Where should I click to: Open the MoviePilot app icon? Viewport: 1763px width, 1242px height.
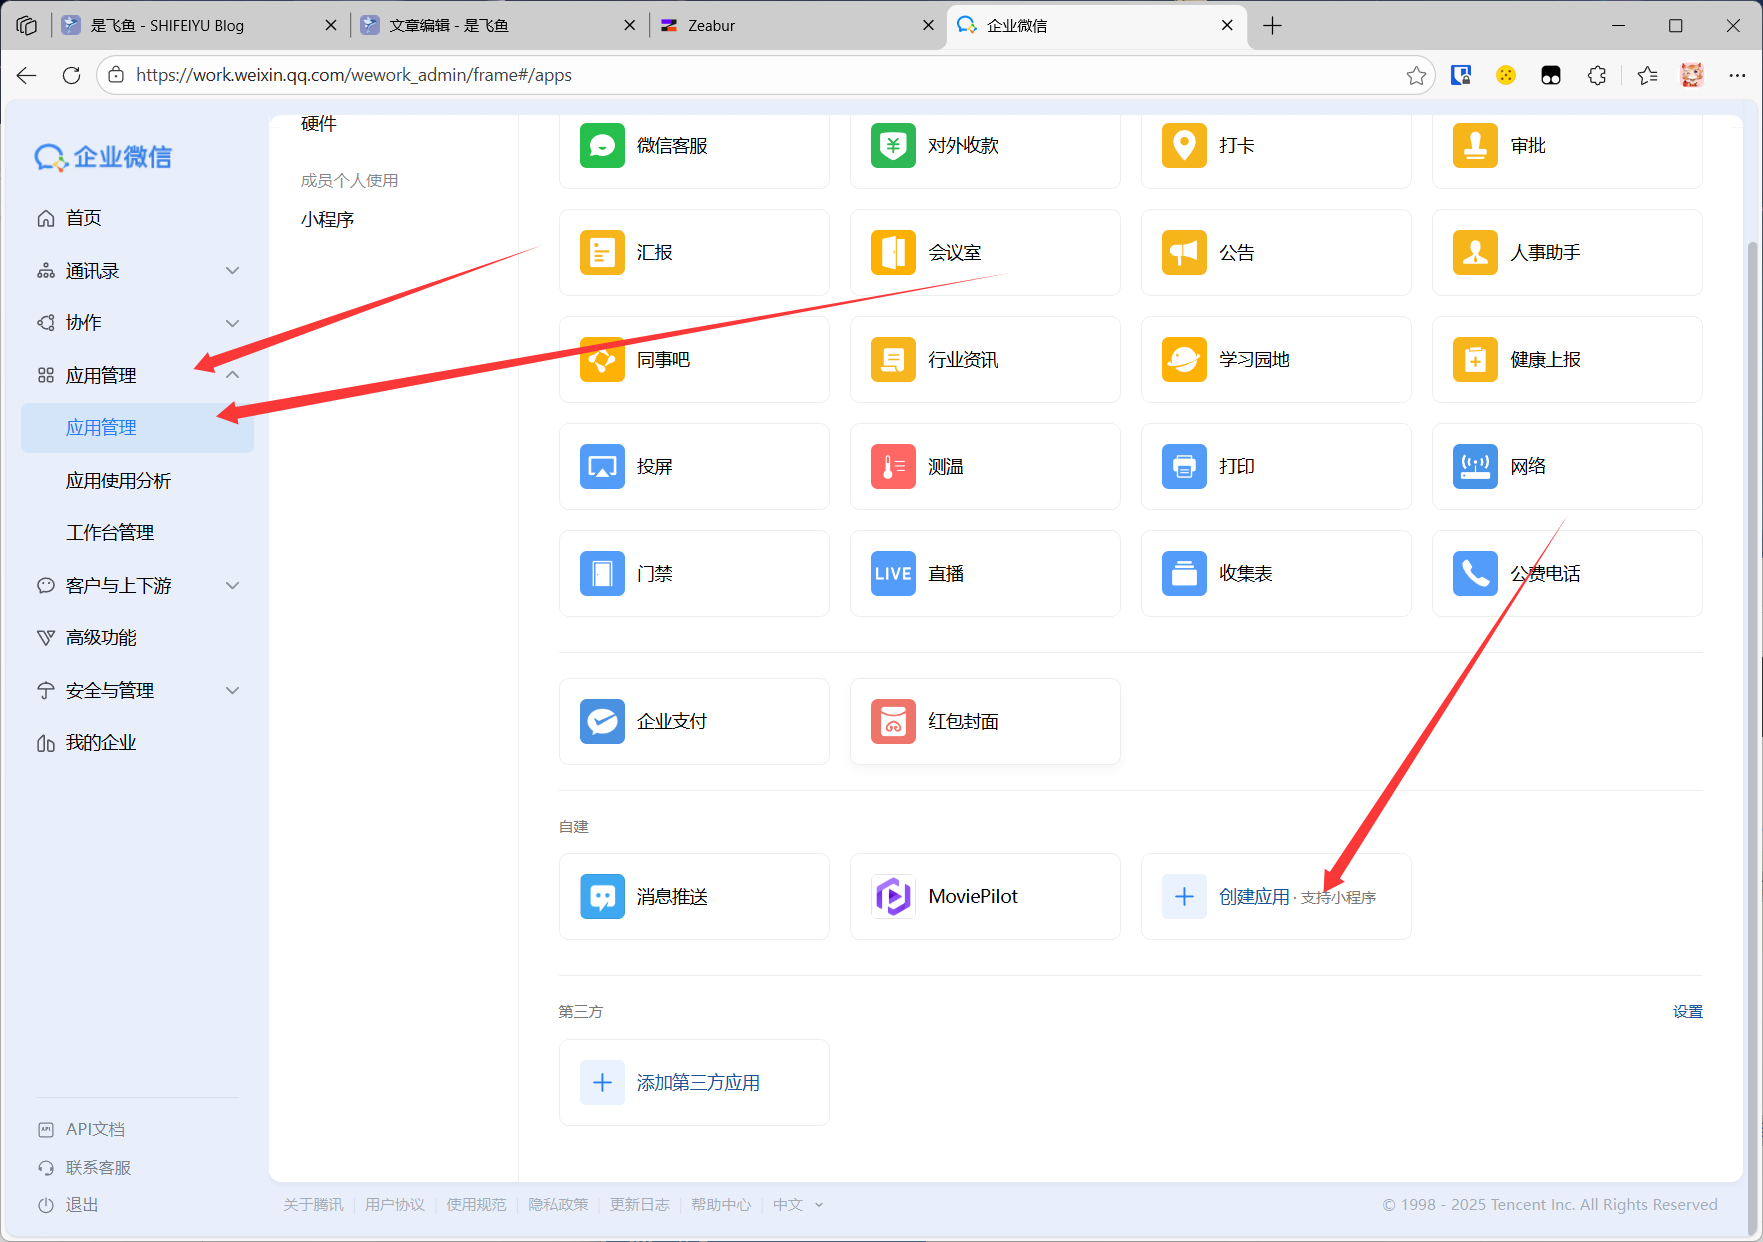pyautogui.click(x=893, y=897)
